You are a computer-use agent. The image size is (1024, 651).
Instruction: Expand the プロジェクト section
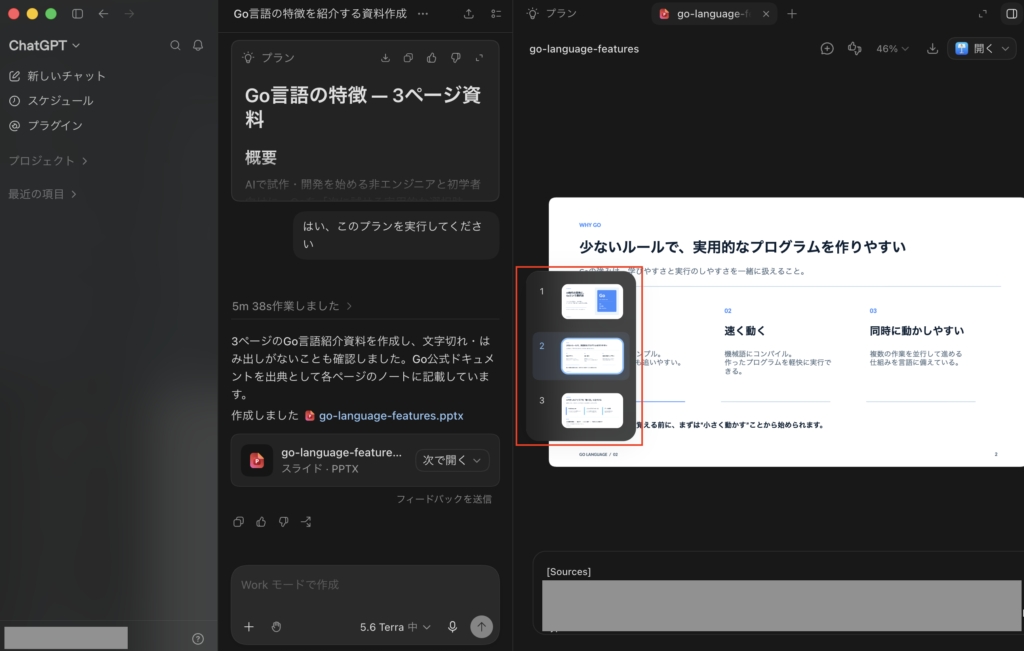coord(48,161)
